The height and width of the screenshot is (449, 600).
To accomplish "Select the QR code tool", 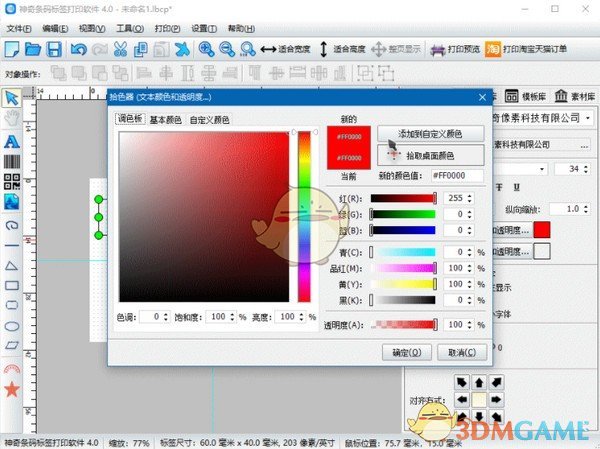I will 12,181.
